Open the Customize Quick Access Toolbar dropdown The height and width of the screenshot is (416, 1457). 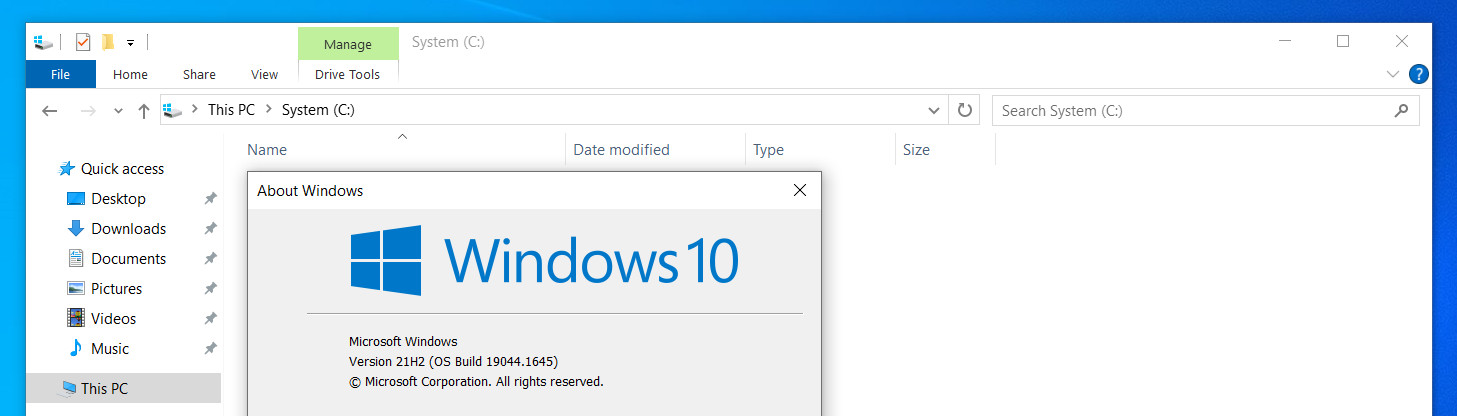[x=130, y=43]
